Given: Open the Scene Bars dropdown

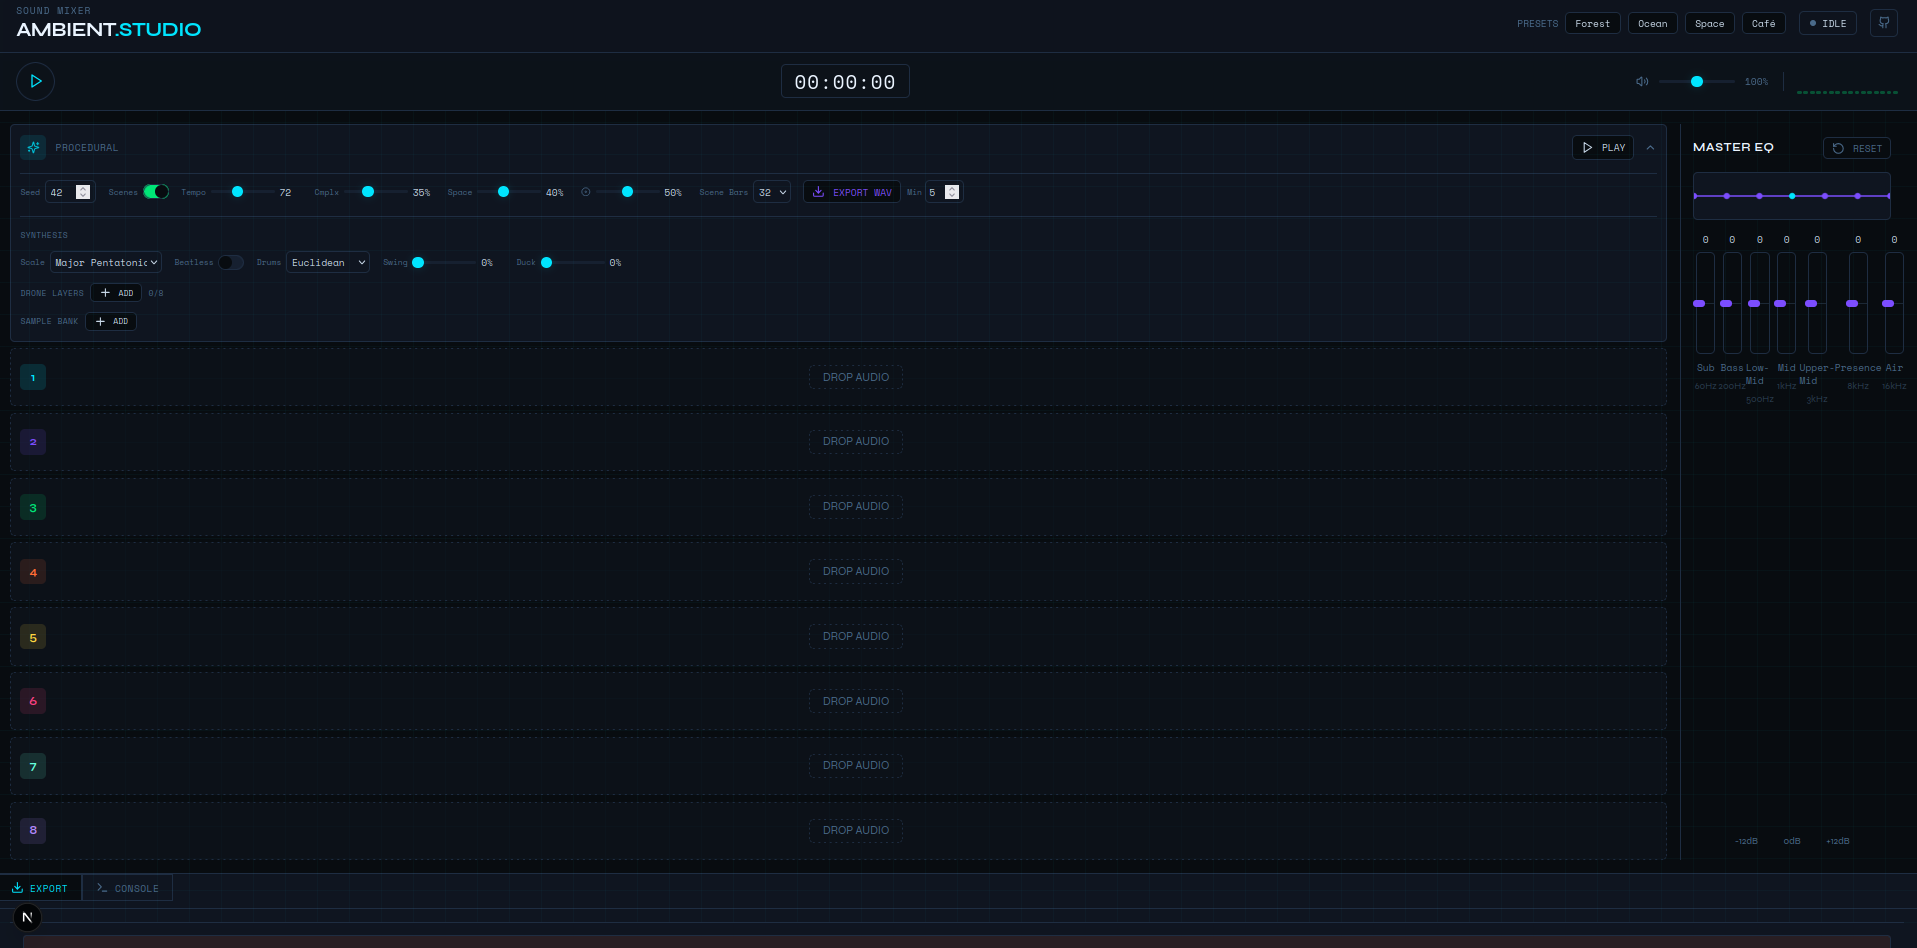Looking at the screenshot, I should pyautogui.click(x=772, y=192).
